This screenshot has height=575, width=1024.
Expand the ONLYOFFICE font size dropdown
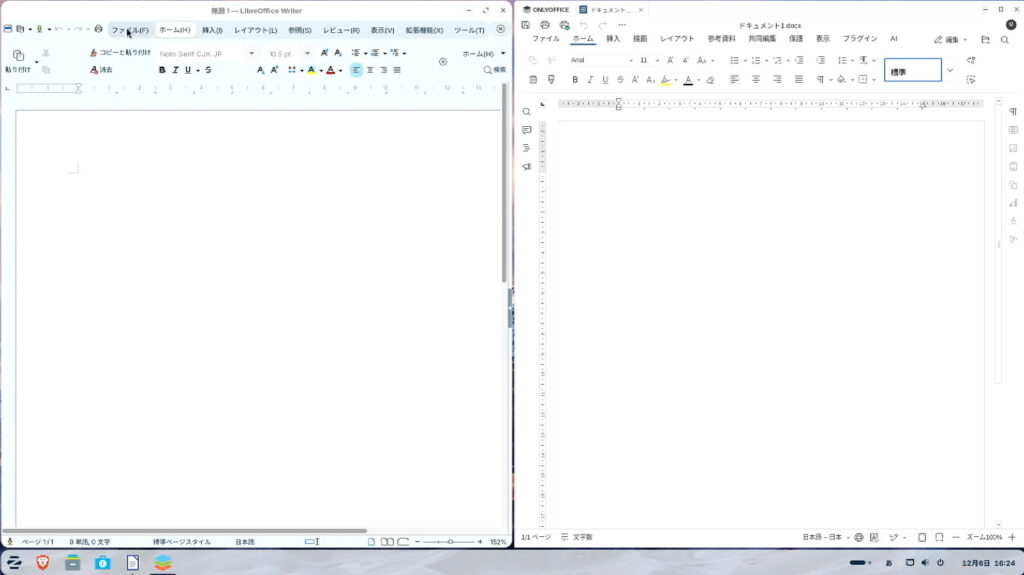(658, 60)
